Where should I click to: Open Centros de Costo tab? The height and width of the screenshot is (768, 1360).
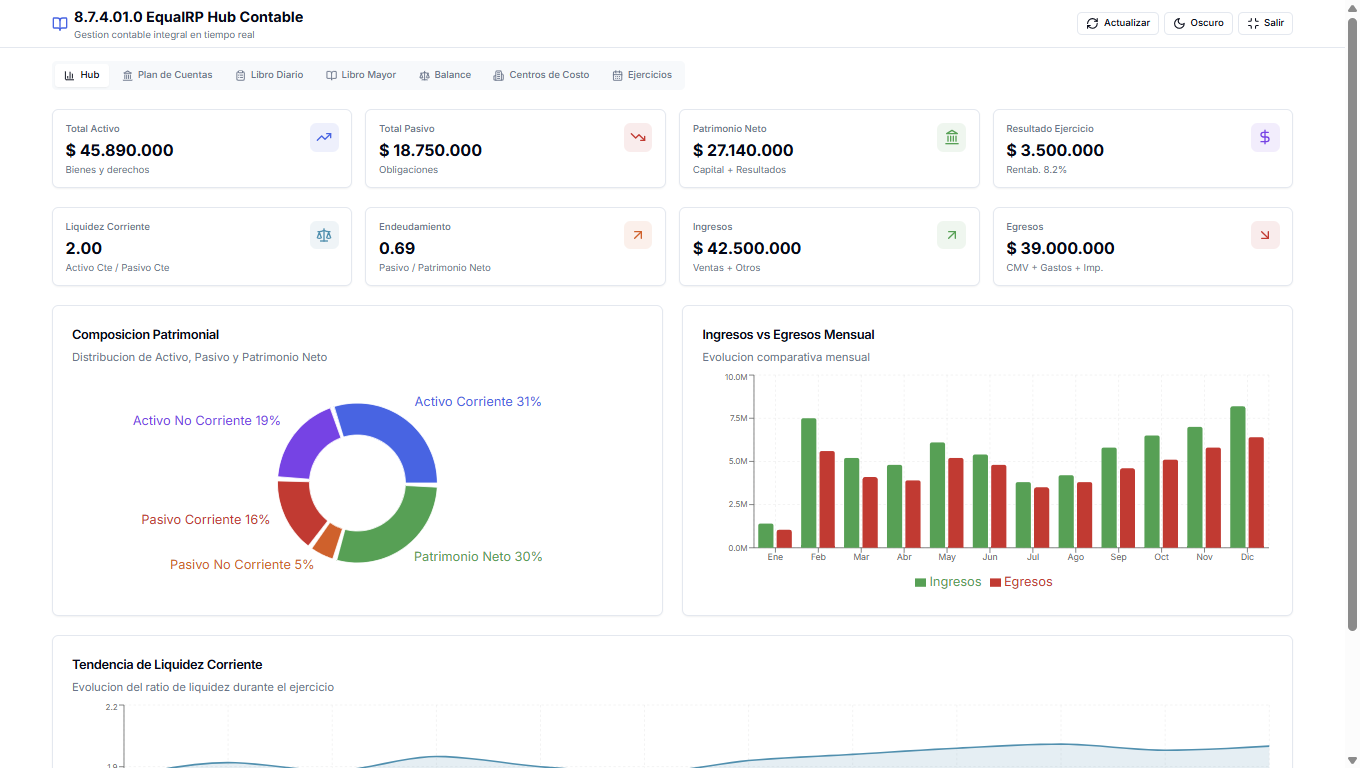(x=541, y=75)
